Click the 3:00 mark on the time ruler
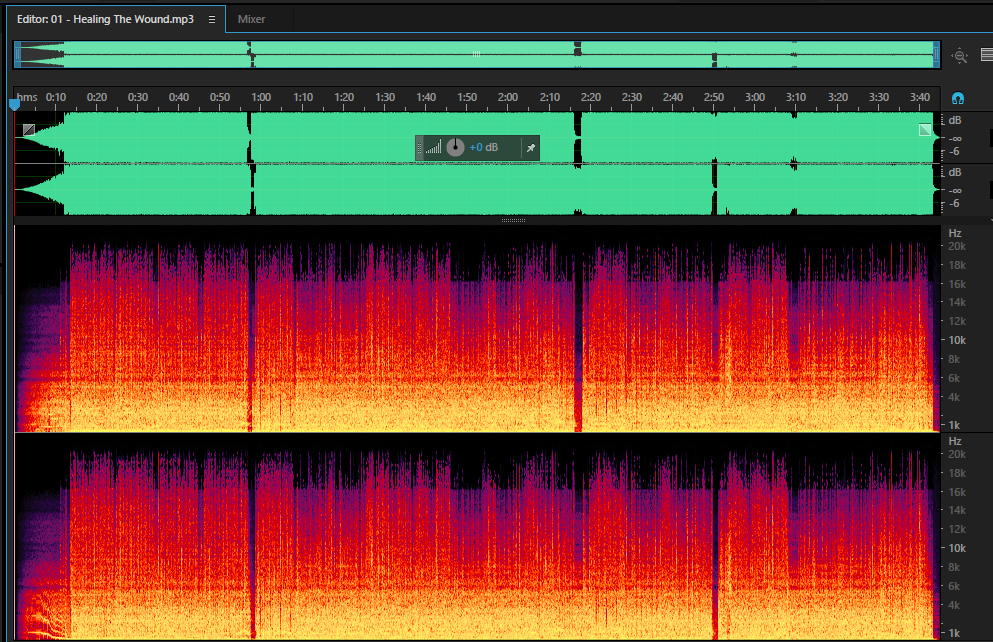 pos(754,98)
